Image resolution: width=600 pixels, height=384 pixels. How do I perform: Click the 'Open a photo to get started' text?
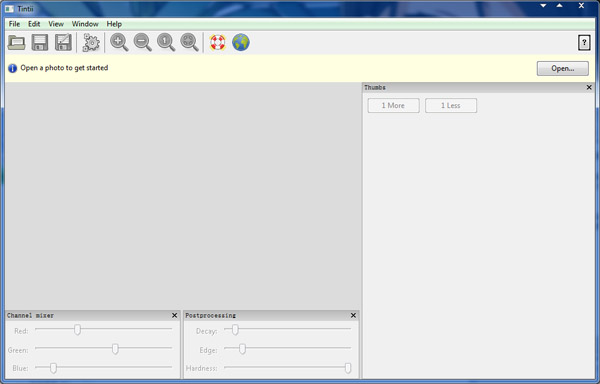click(x=64, y=68)
